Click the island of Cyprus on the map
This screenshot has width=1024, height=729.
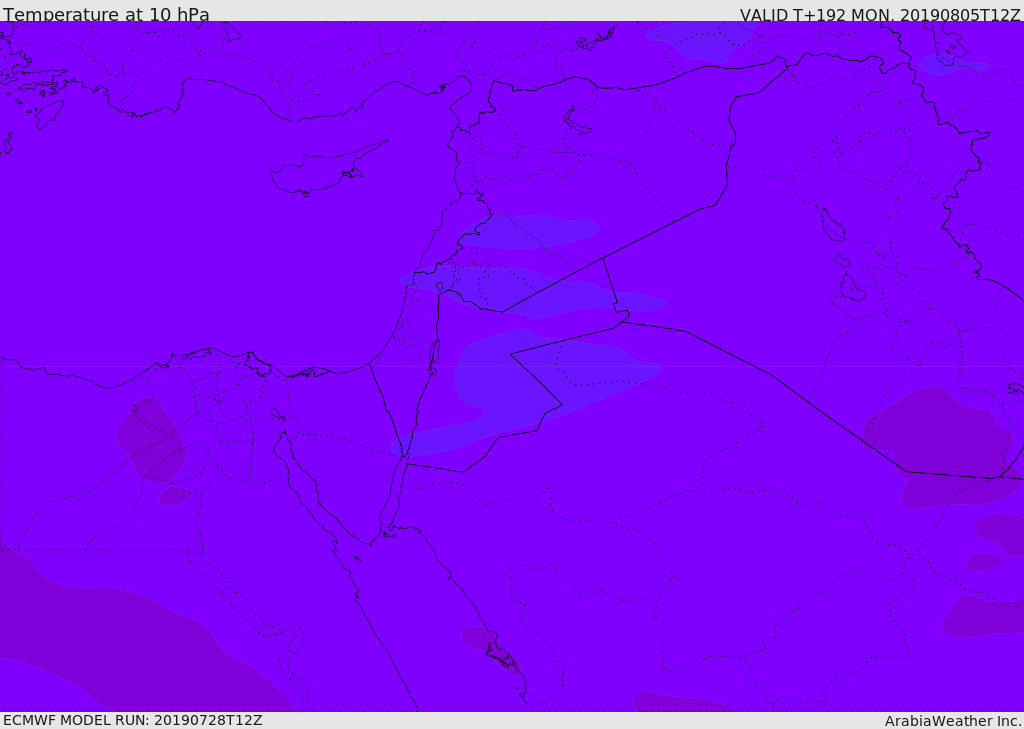click(321, 173)
